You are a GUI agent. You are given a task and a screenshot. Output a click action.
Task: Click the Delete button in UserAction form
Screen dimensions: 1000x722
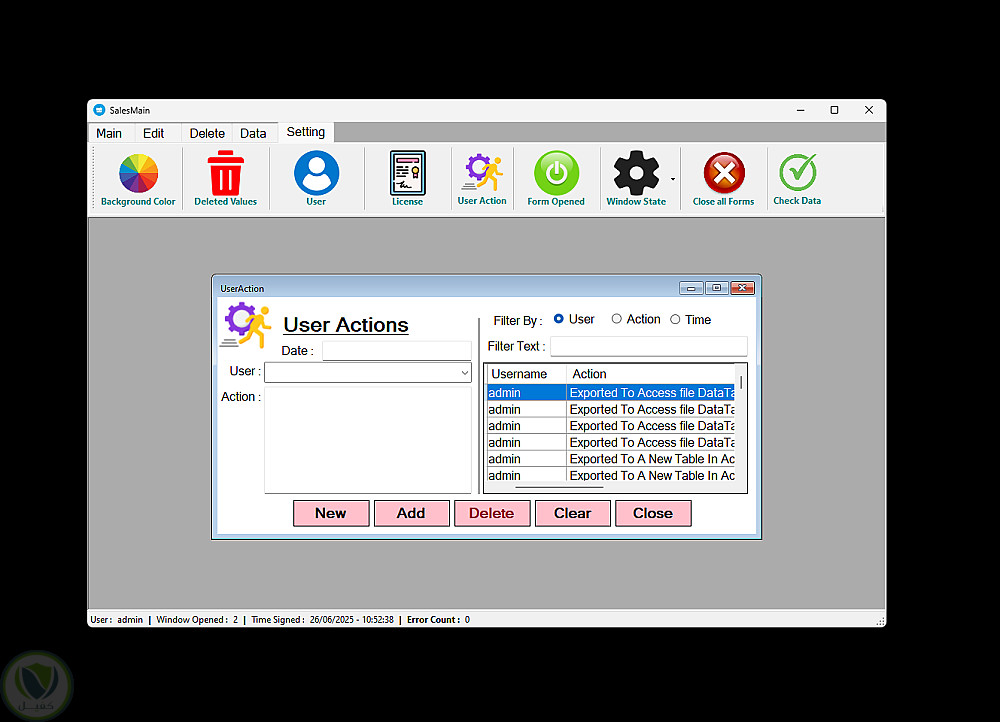492,513
